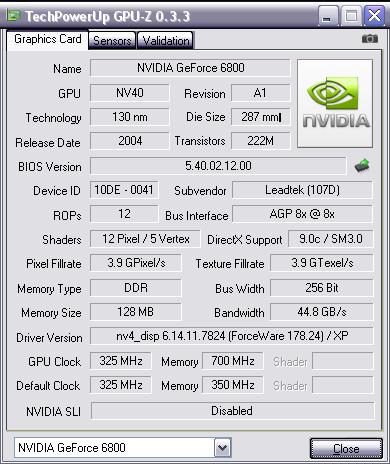Close the window with the X button
Viewport: 390px width, 464px height.
pyautogui.click(x=374, y=16)
